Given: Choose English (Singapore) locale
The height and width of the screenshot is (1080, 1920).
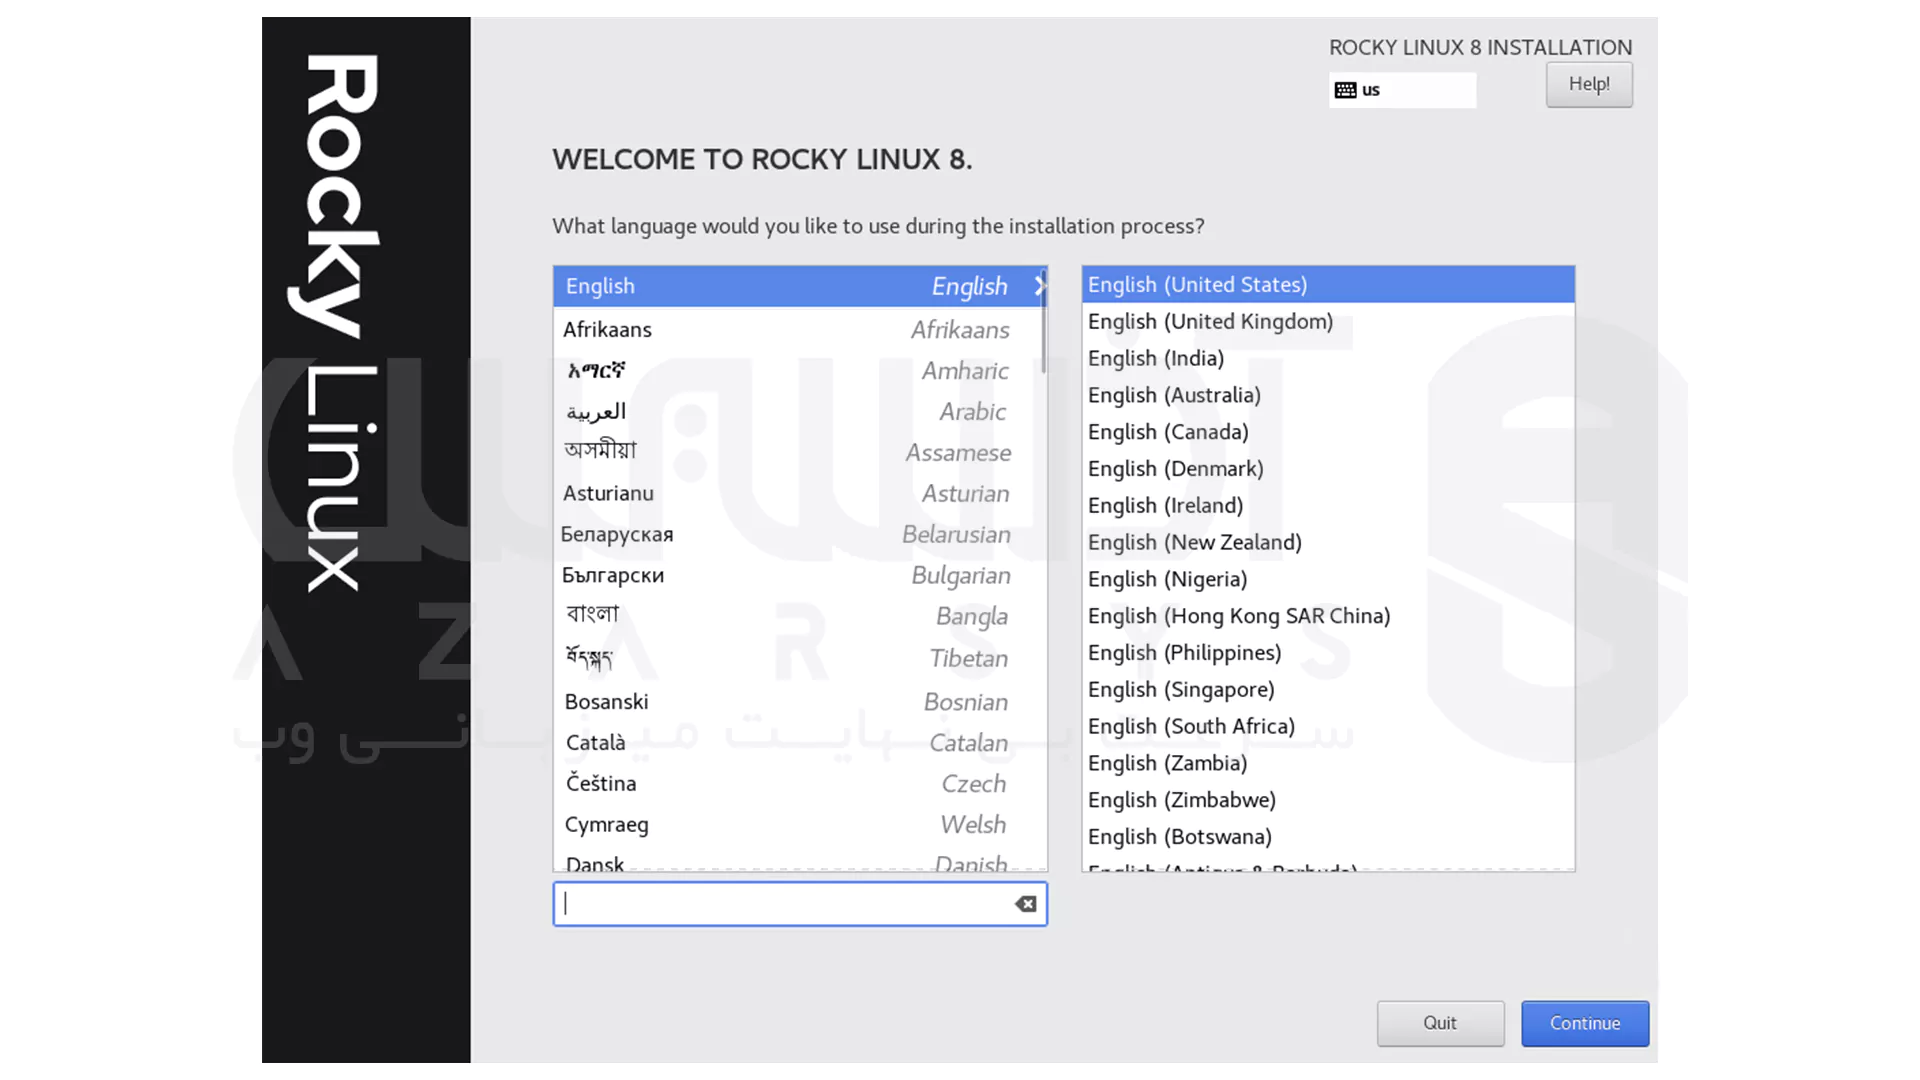Looking at the screenshot, I should tap(1328, 690).
